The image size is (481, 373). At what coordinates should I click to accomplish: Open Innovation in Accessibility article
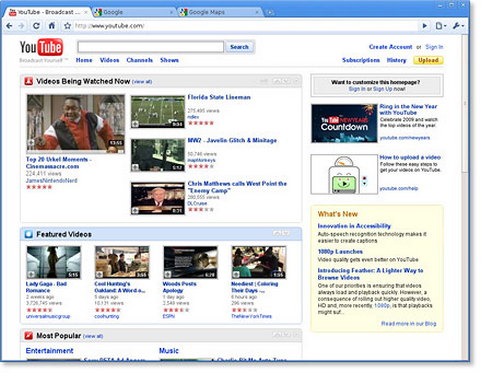pos(354,226)
